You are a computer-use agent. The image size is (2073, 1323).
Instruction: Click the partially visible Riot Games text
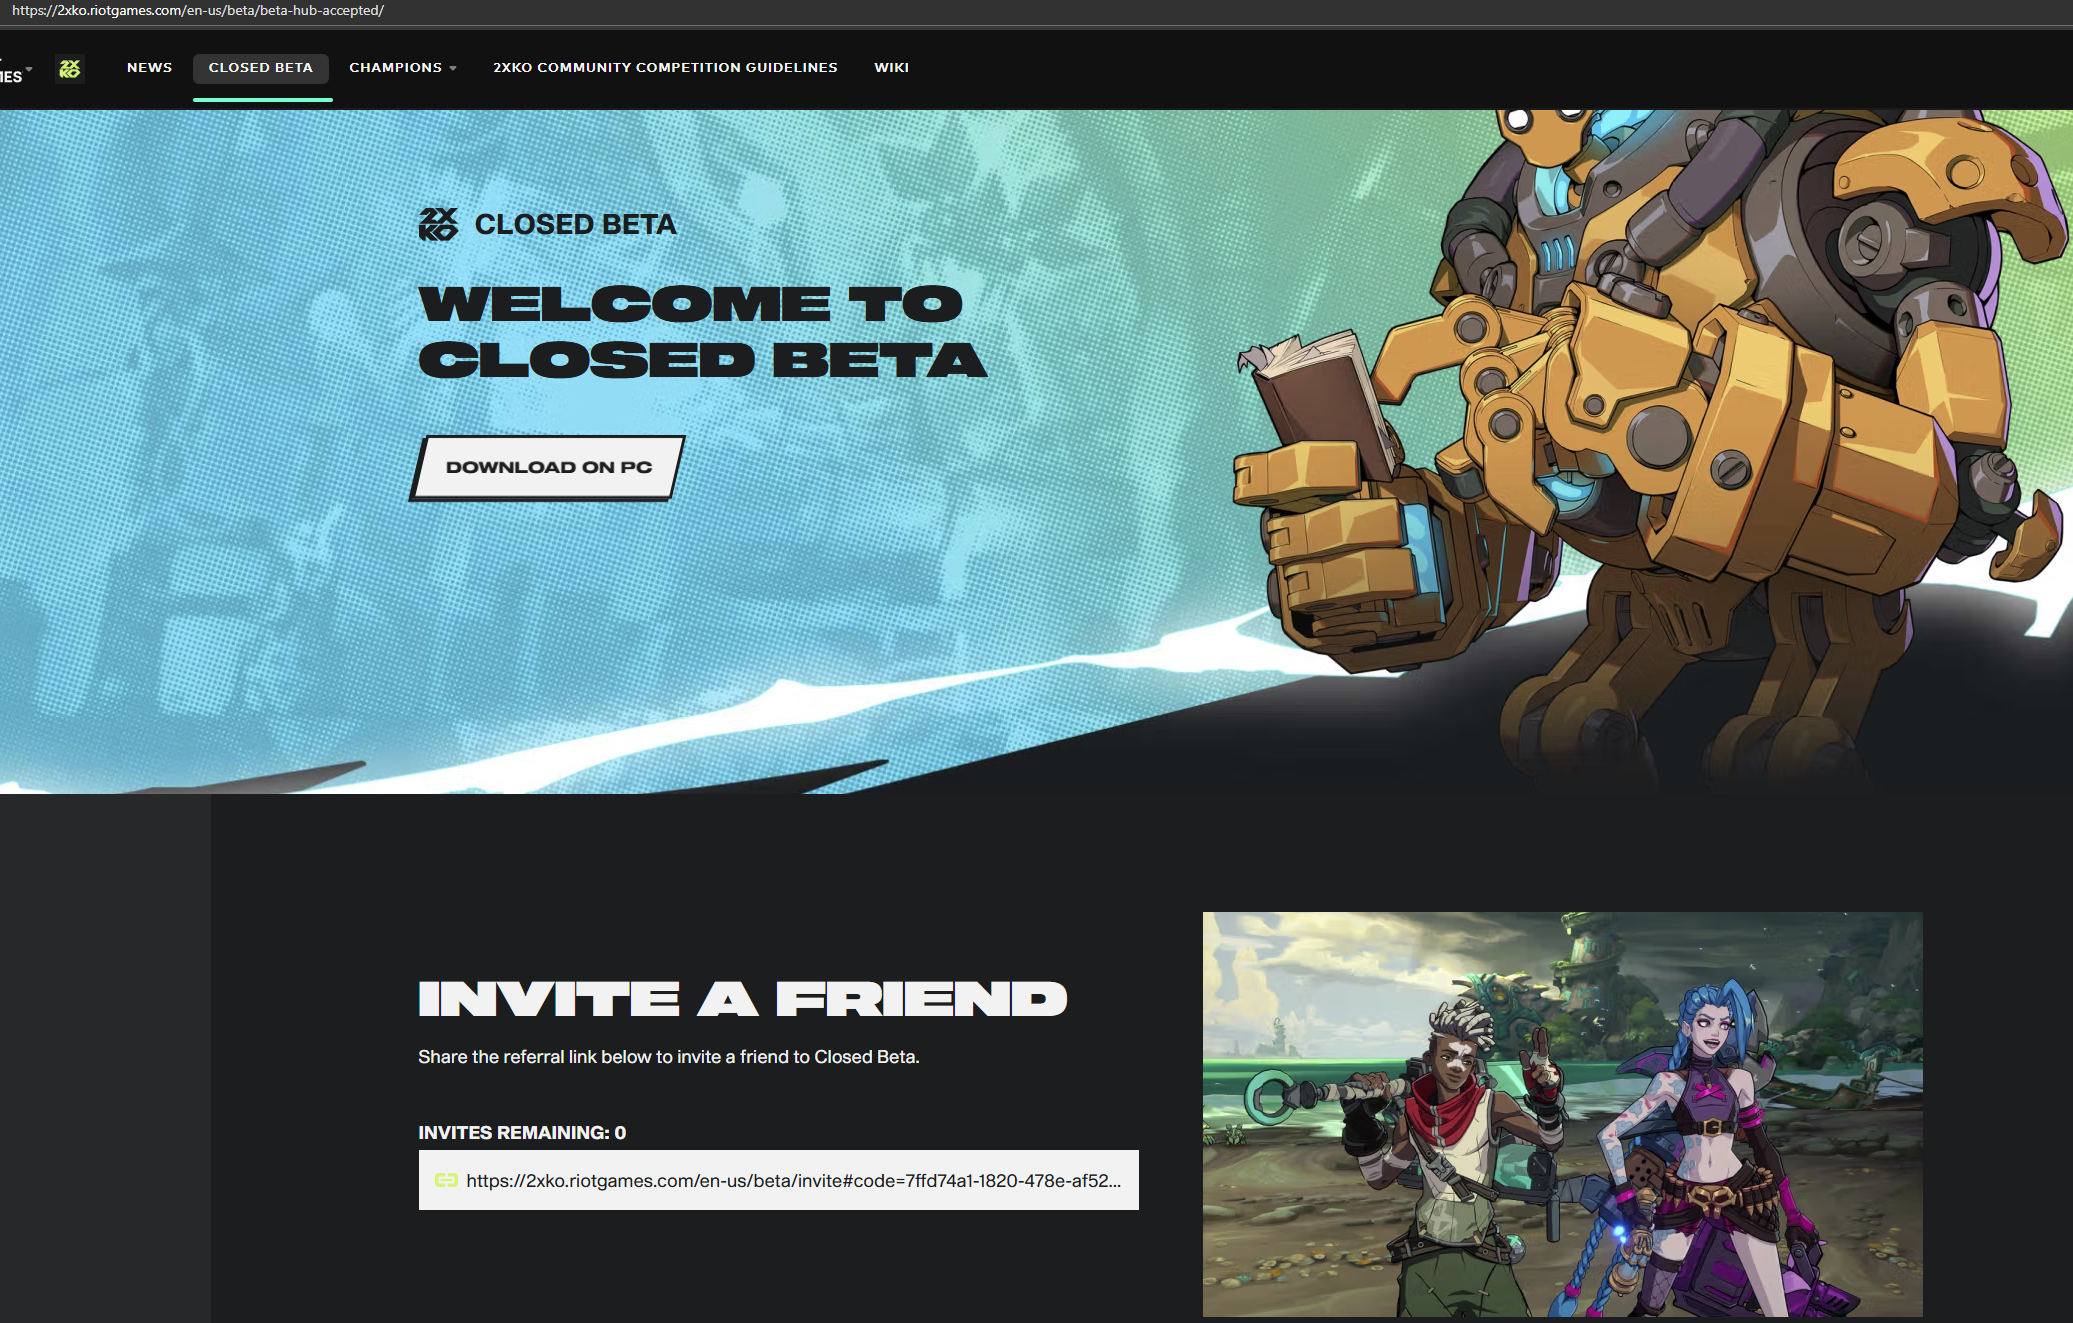10,76
